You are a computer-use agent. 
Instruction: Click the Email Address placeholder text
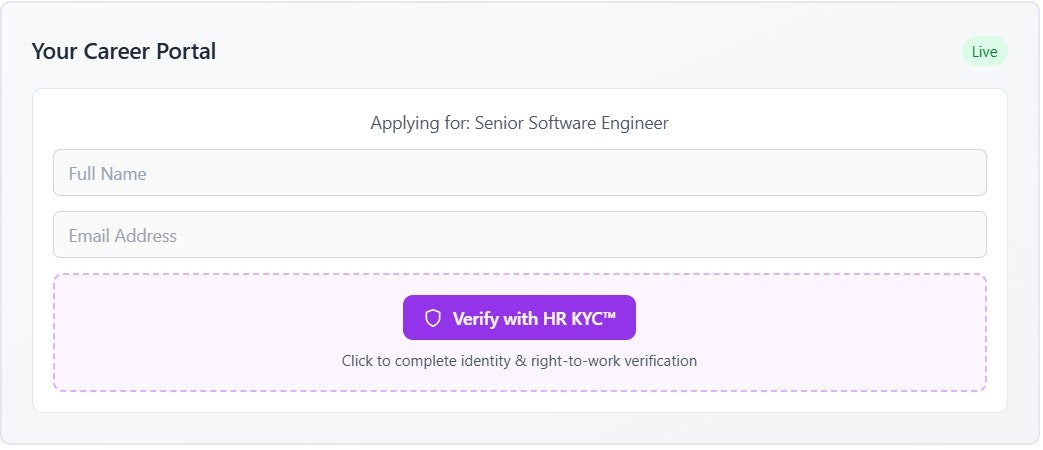122,236
